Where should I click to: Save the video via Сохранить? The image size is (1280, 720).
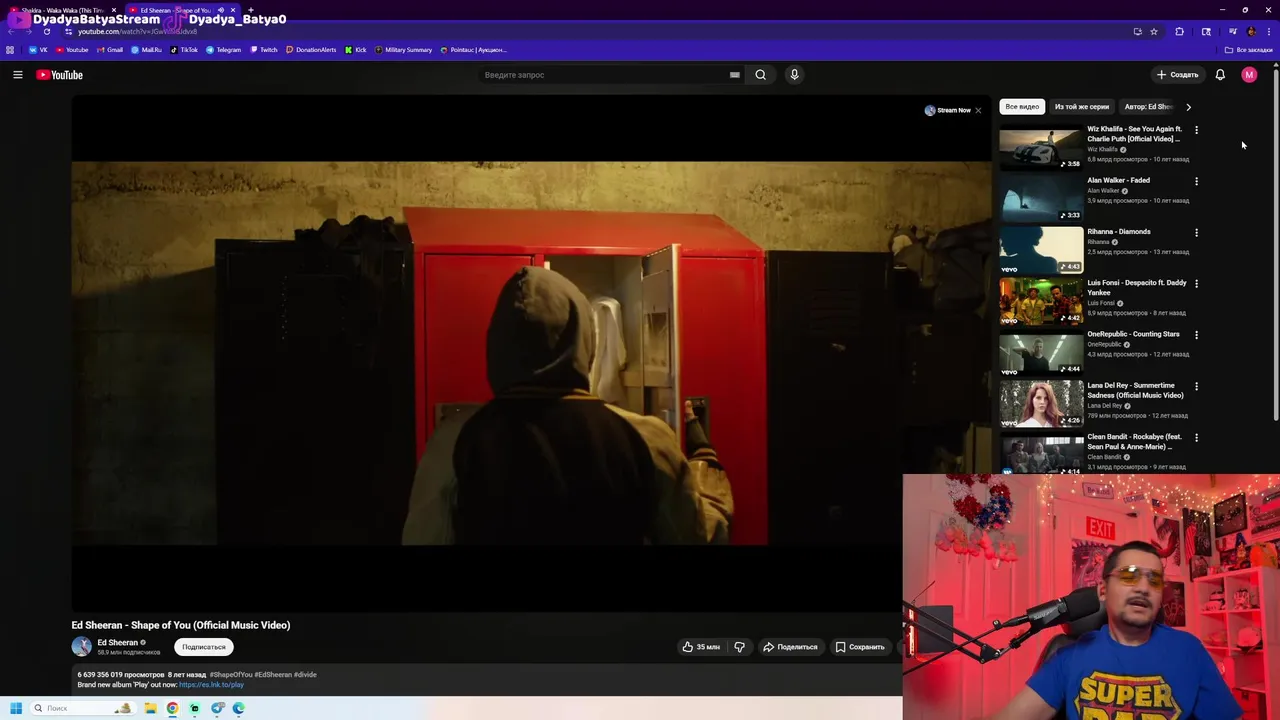(x=860, y=647)
